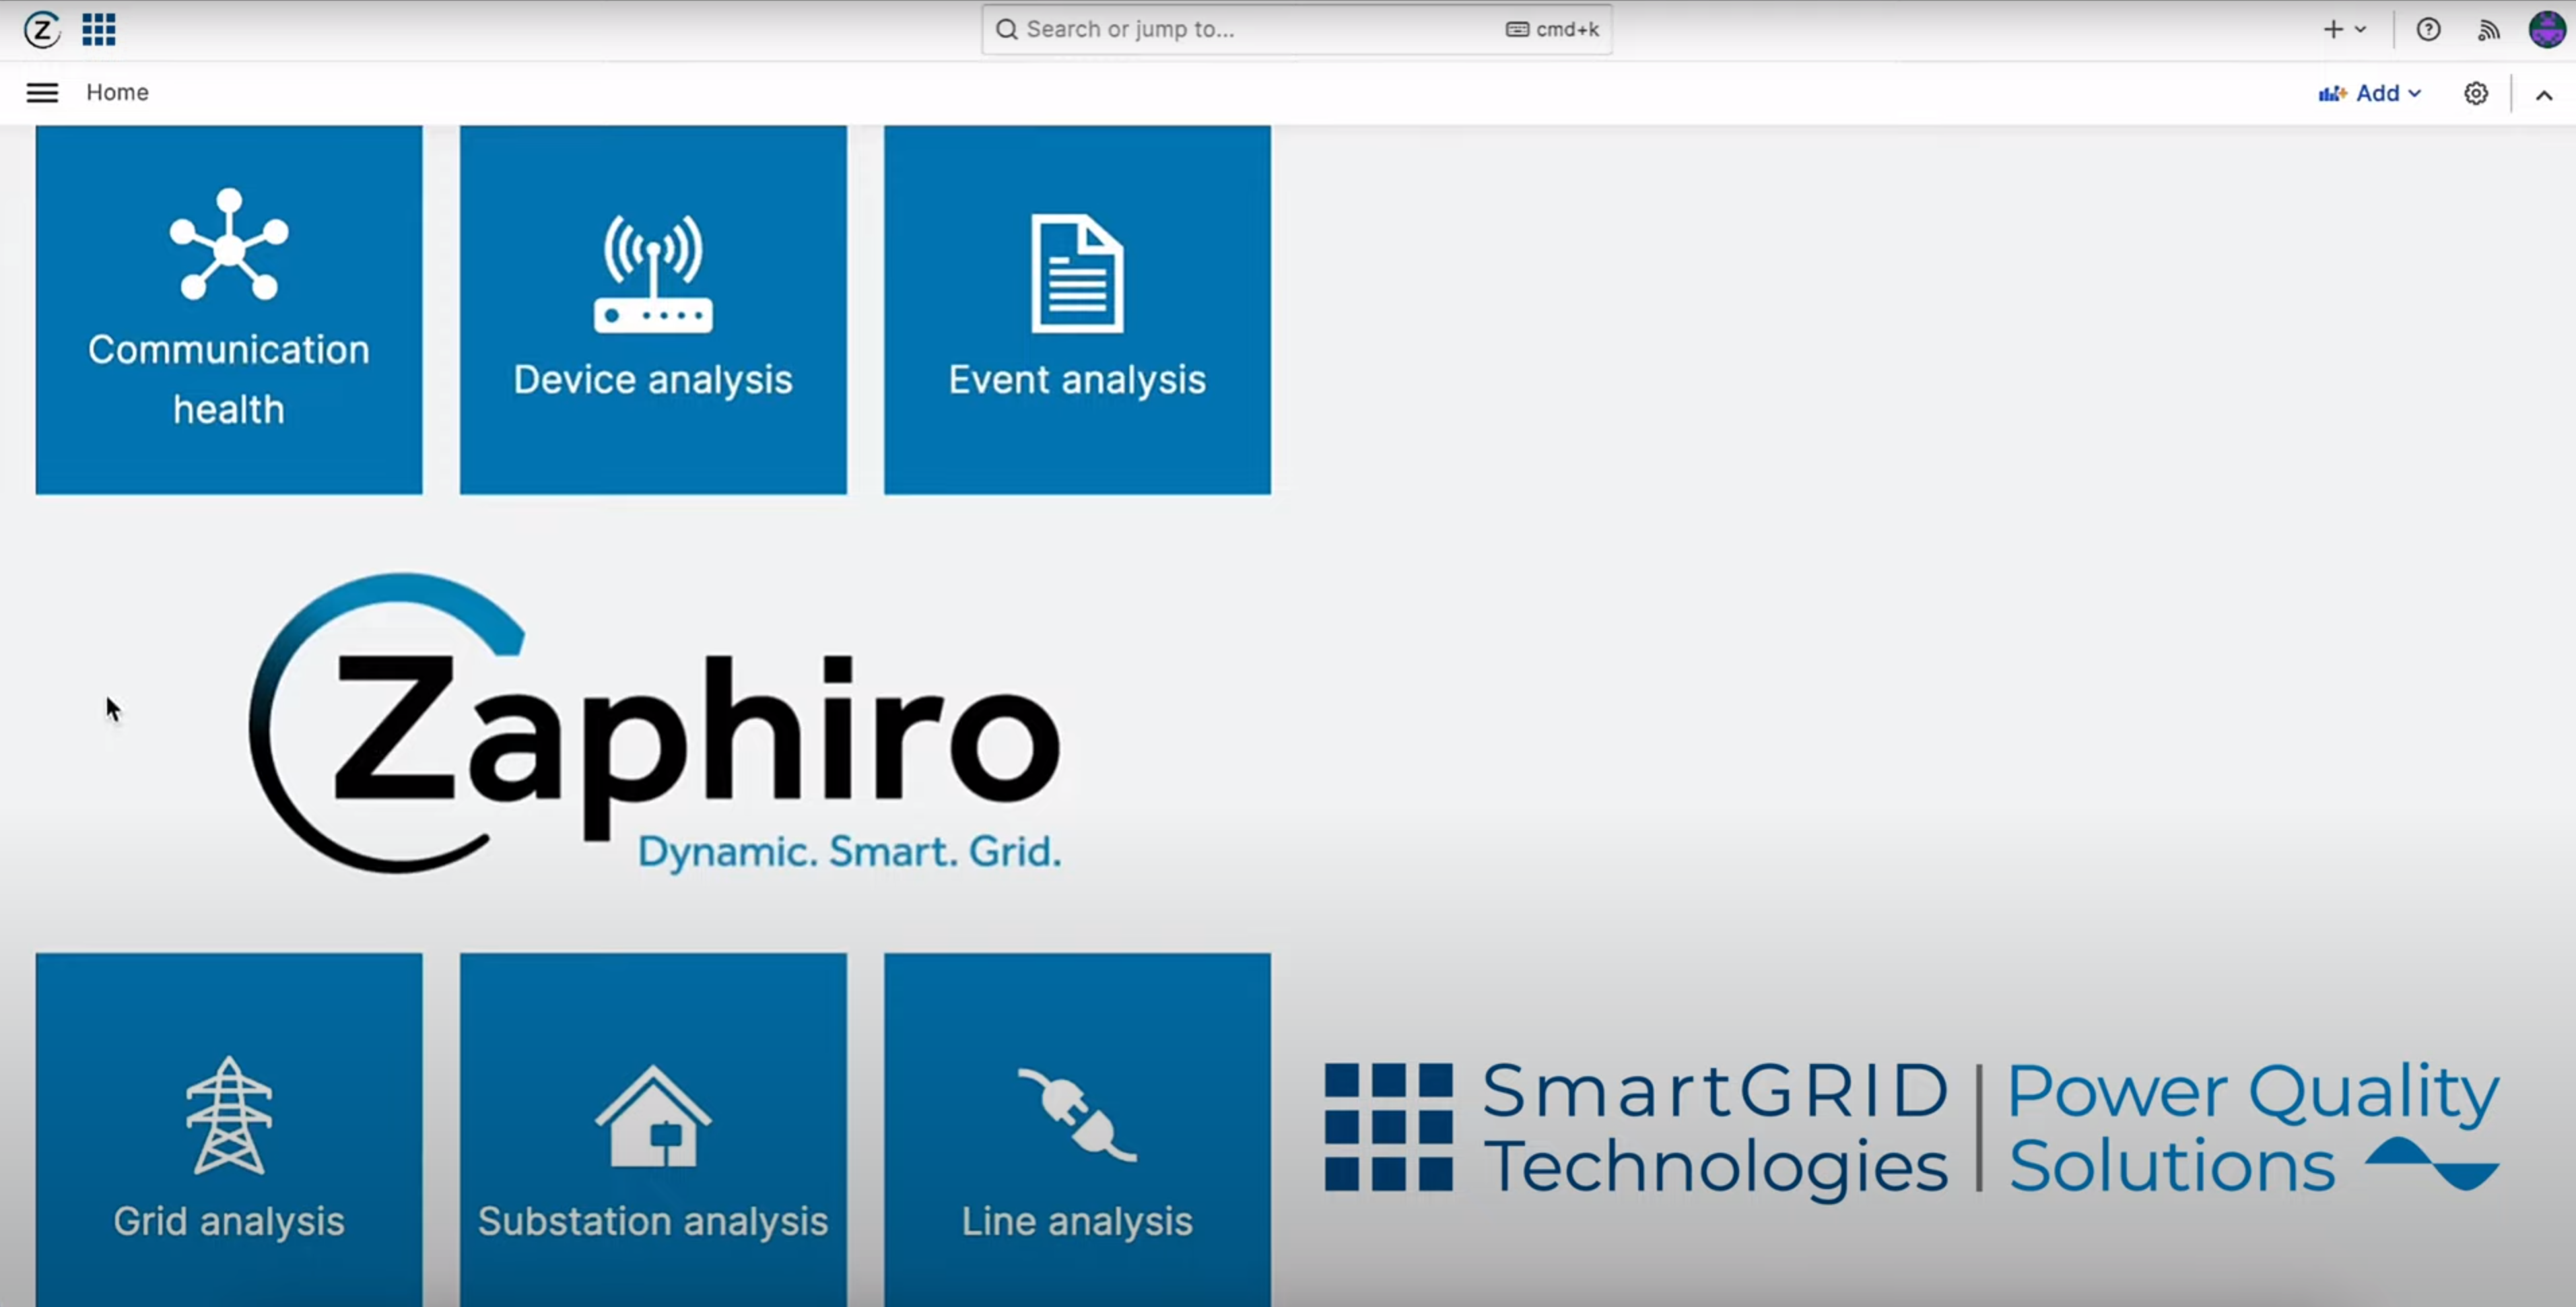This screenshot has height=1307, width=2576.
Task: Click the notifications bell icon
Action: point(2488,28)
